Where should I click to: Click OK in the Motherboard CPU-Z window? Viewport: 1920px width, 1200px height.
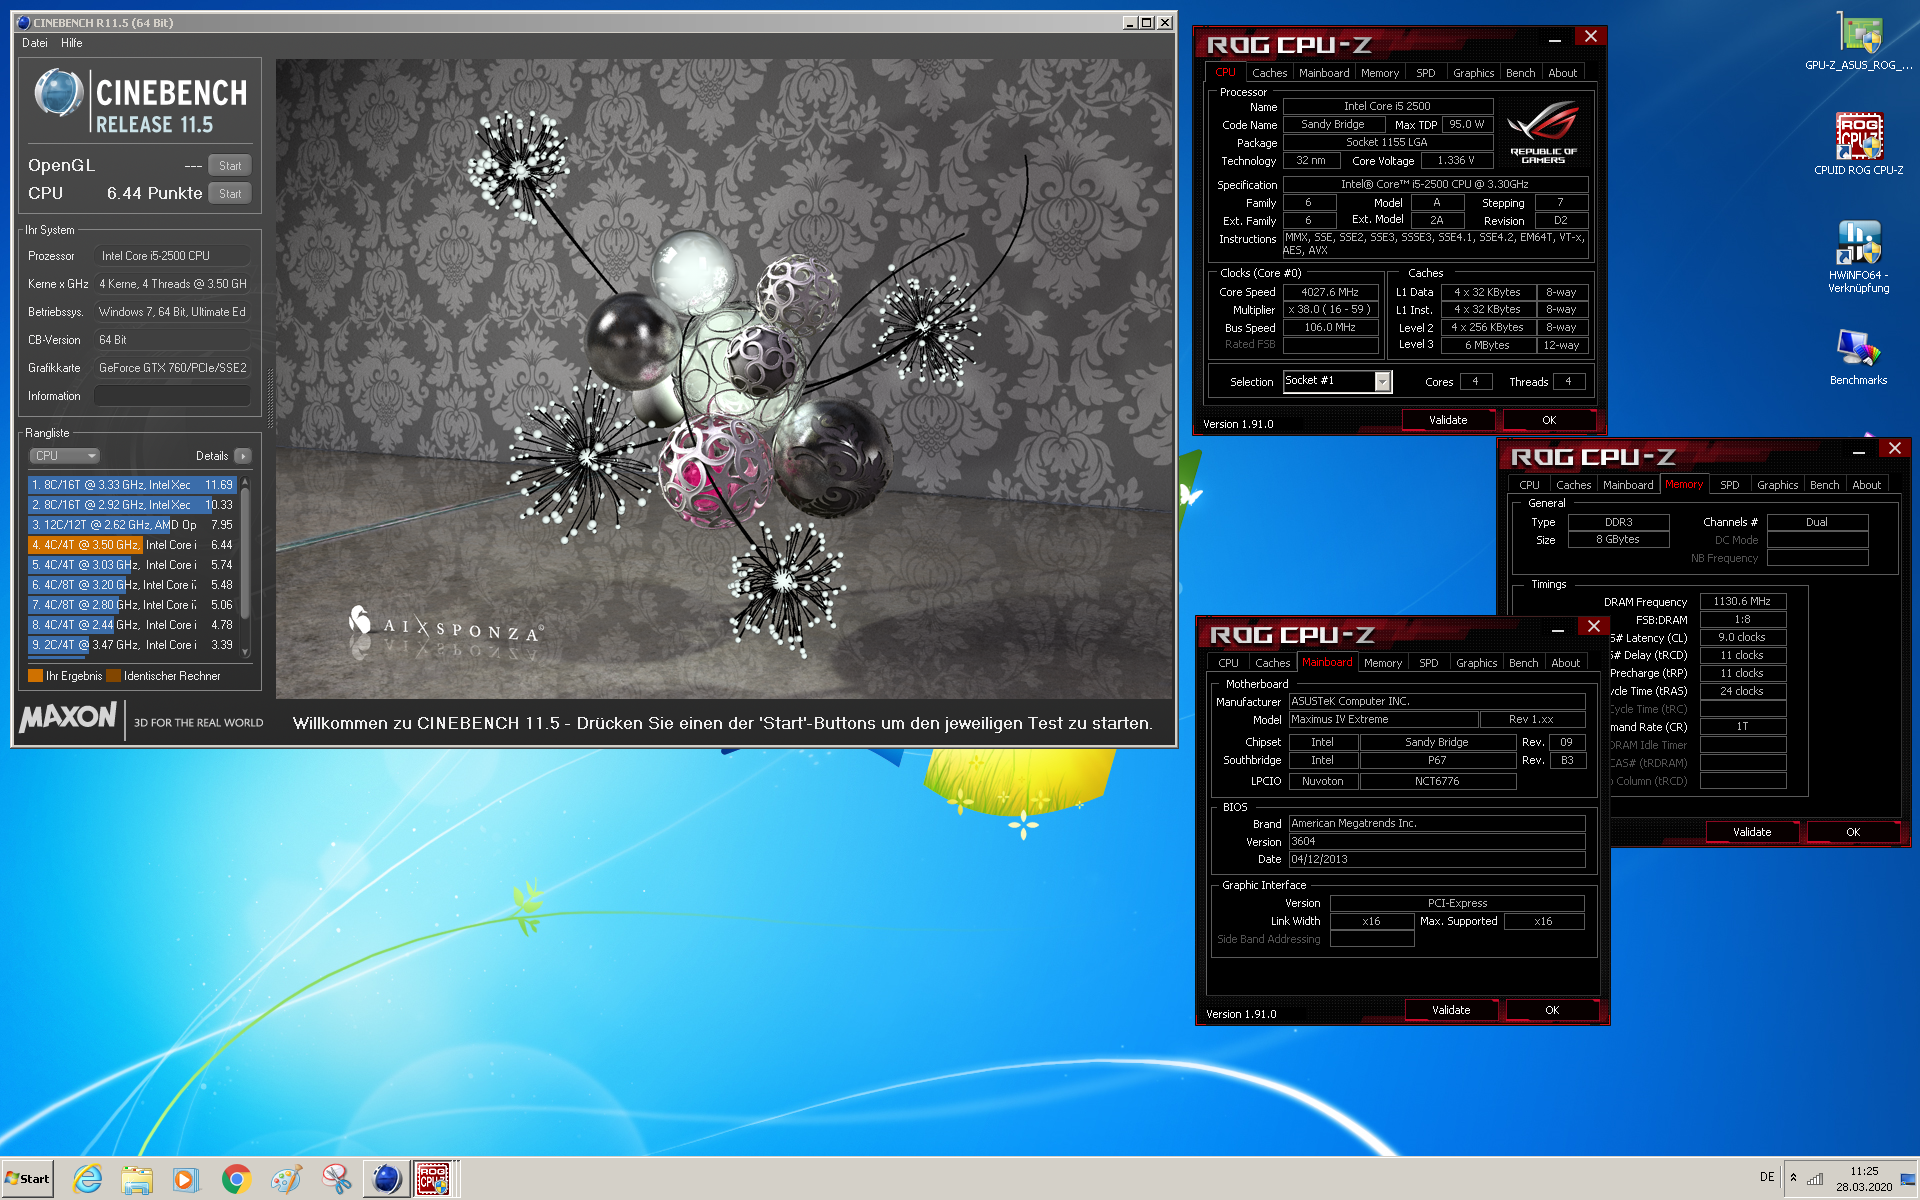(1552, 1010)
